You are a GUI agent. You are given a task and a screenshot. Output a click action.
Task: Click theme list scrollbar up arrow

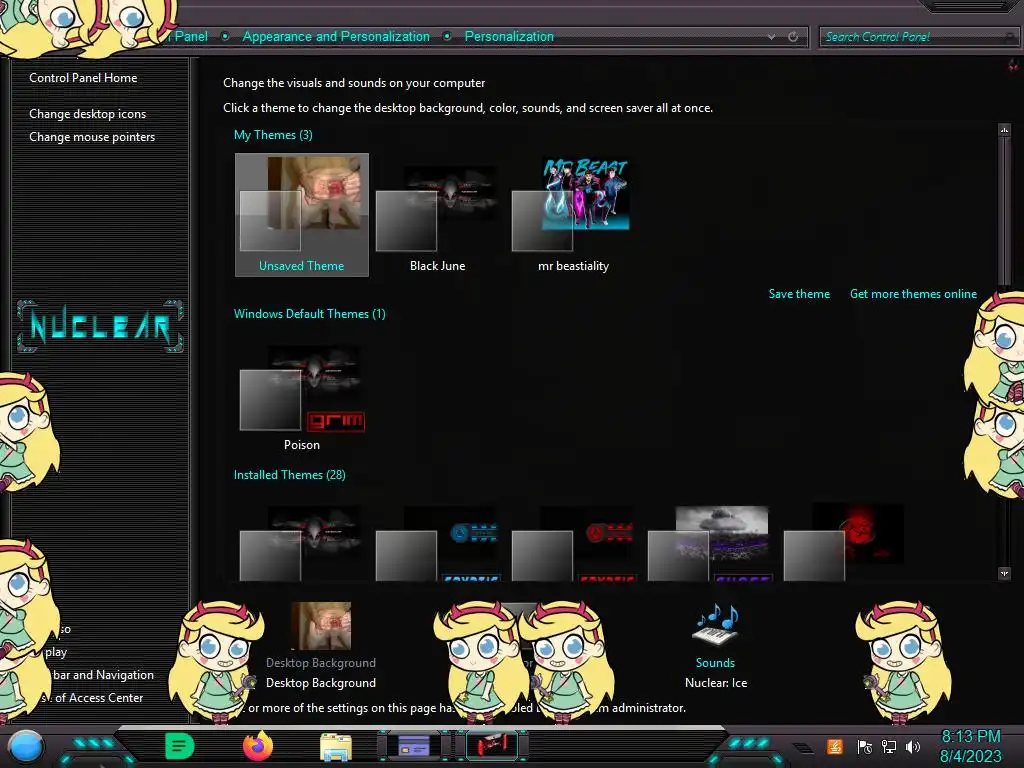tap(1004, 130)
